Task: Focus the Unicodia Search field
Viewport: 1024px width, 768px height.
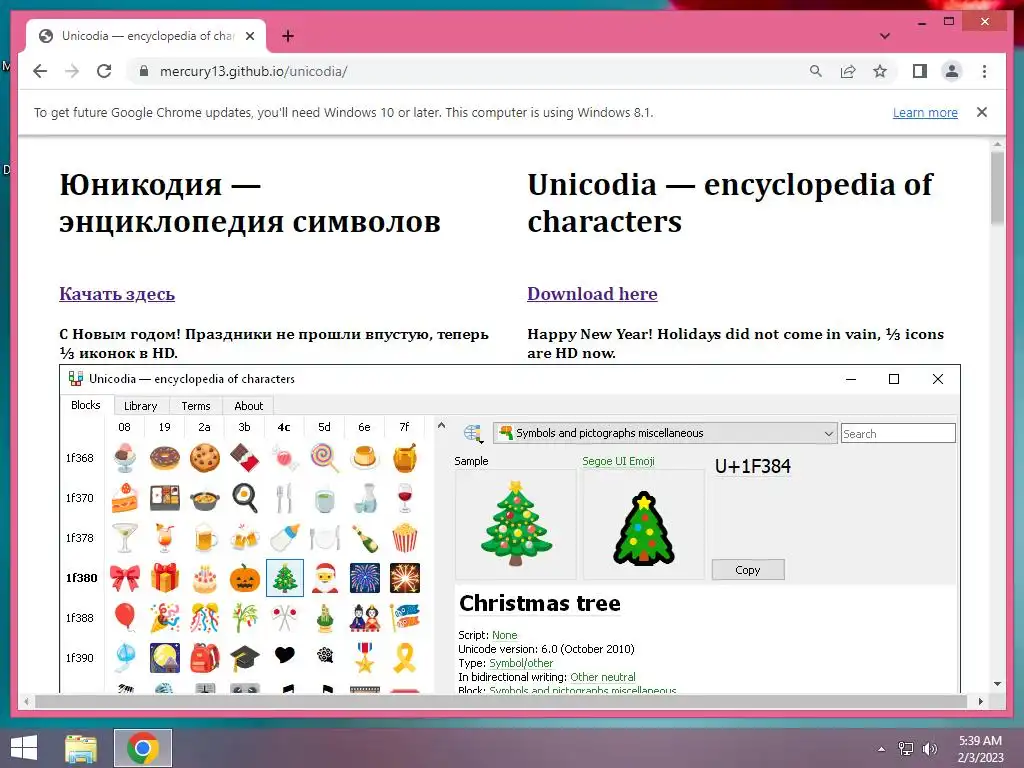Action: [898, 434]
